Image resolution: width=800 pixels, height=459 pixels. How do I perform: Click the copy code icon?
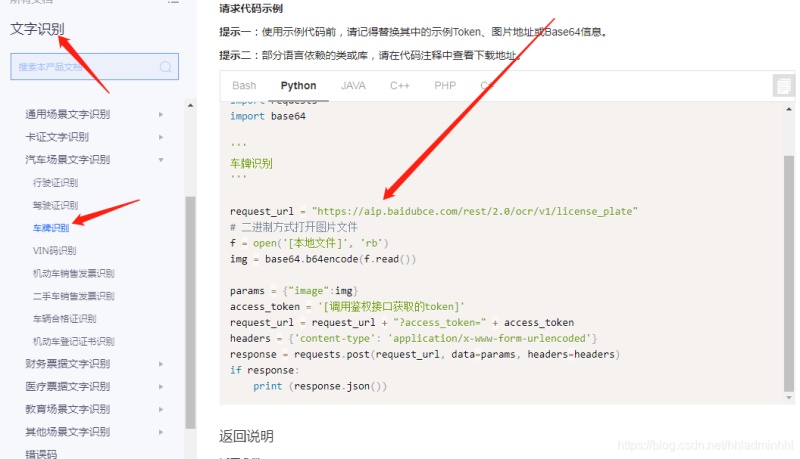[x=783, y=86]
